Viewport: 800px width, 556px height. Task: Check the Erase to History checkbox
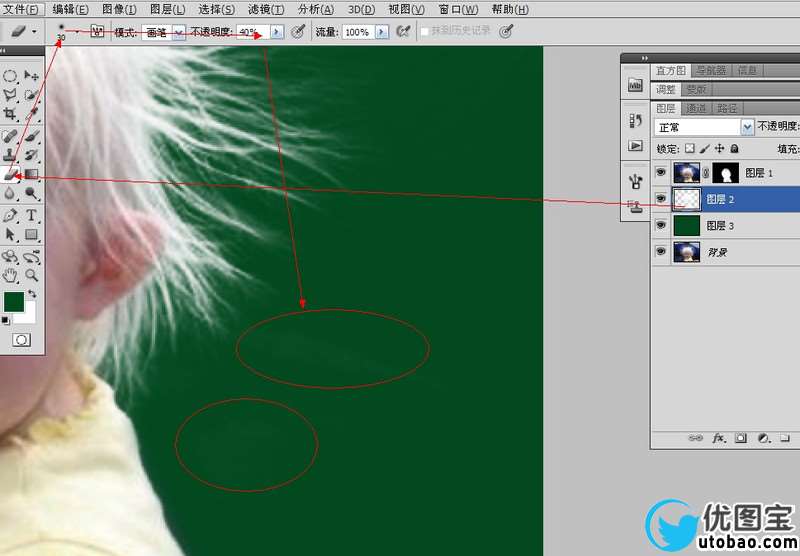424,32
